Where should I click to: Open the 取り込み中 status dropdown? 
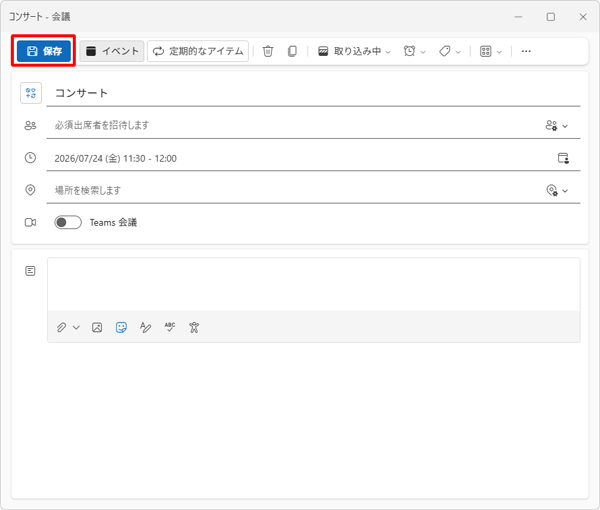click(354, 51)
